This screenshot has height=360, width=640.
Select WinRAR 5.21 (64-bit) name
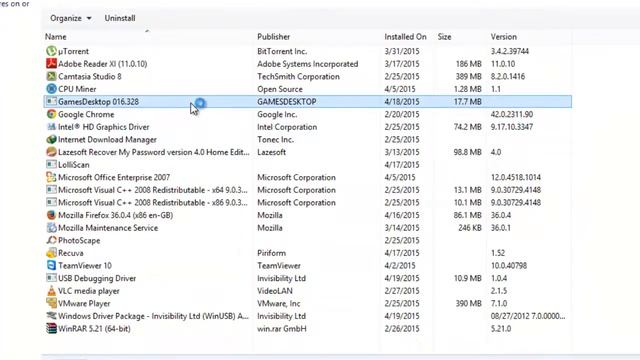(94, 329)
